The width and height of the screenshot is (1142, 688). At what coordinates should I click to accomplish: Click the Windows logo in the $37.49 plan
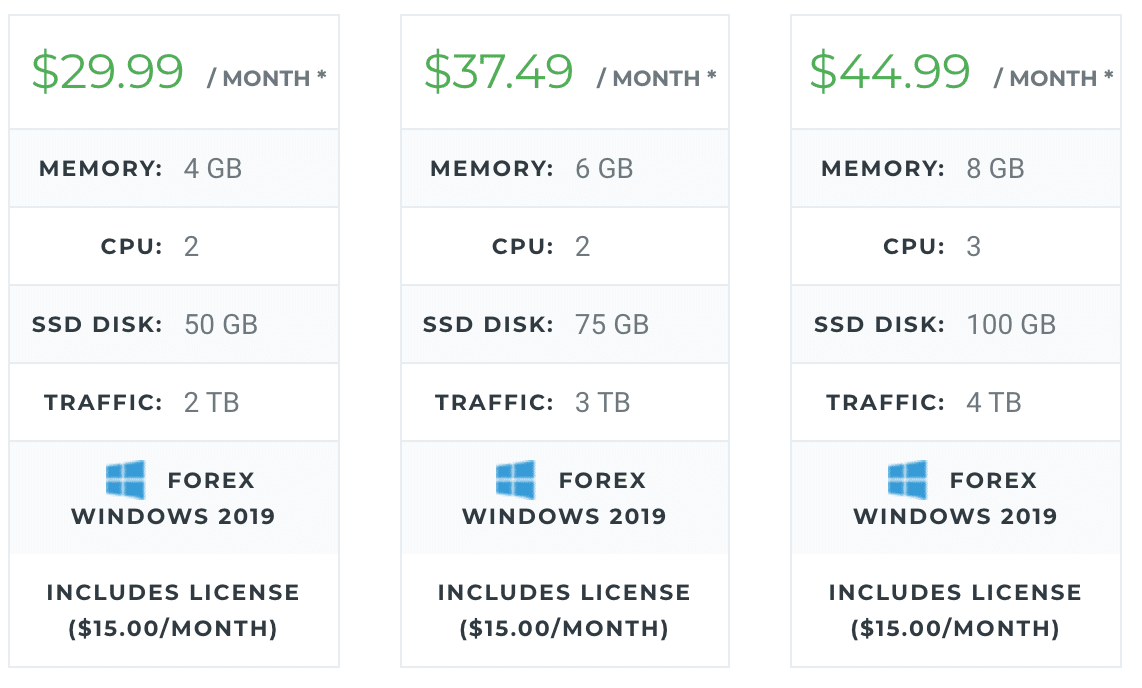coord(516,480)
